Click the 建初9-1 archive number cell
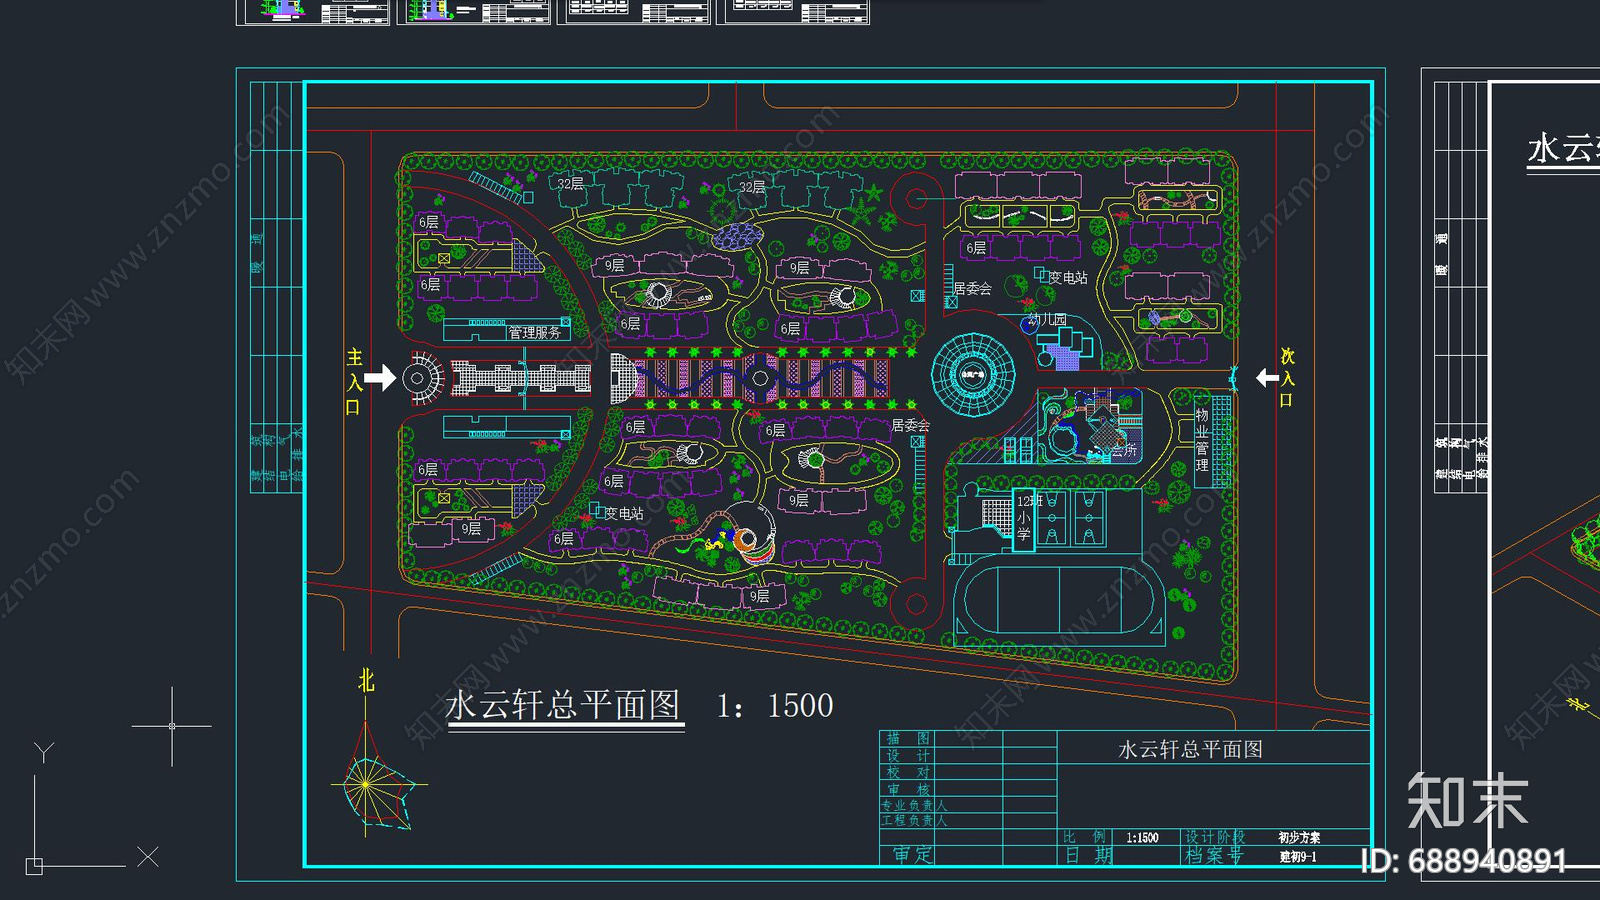 click(x=1300, y=857)
